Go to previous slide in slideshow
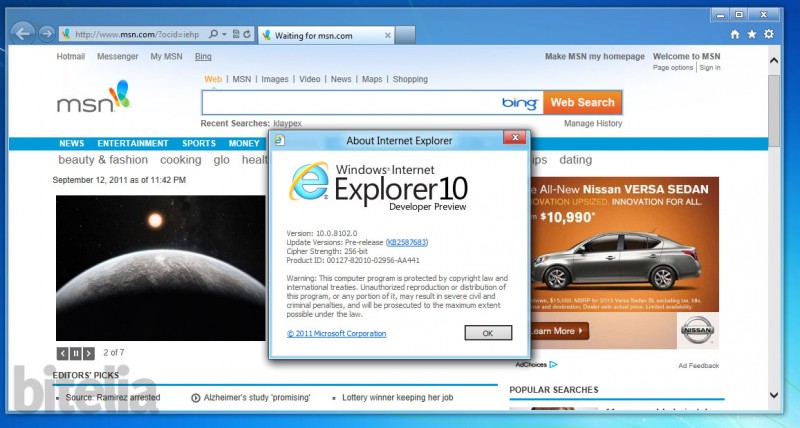The image size is (800, 428). coord(63,353)
